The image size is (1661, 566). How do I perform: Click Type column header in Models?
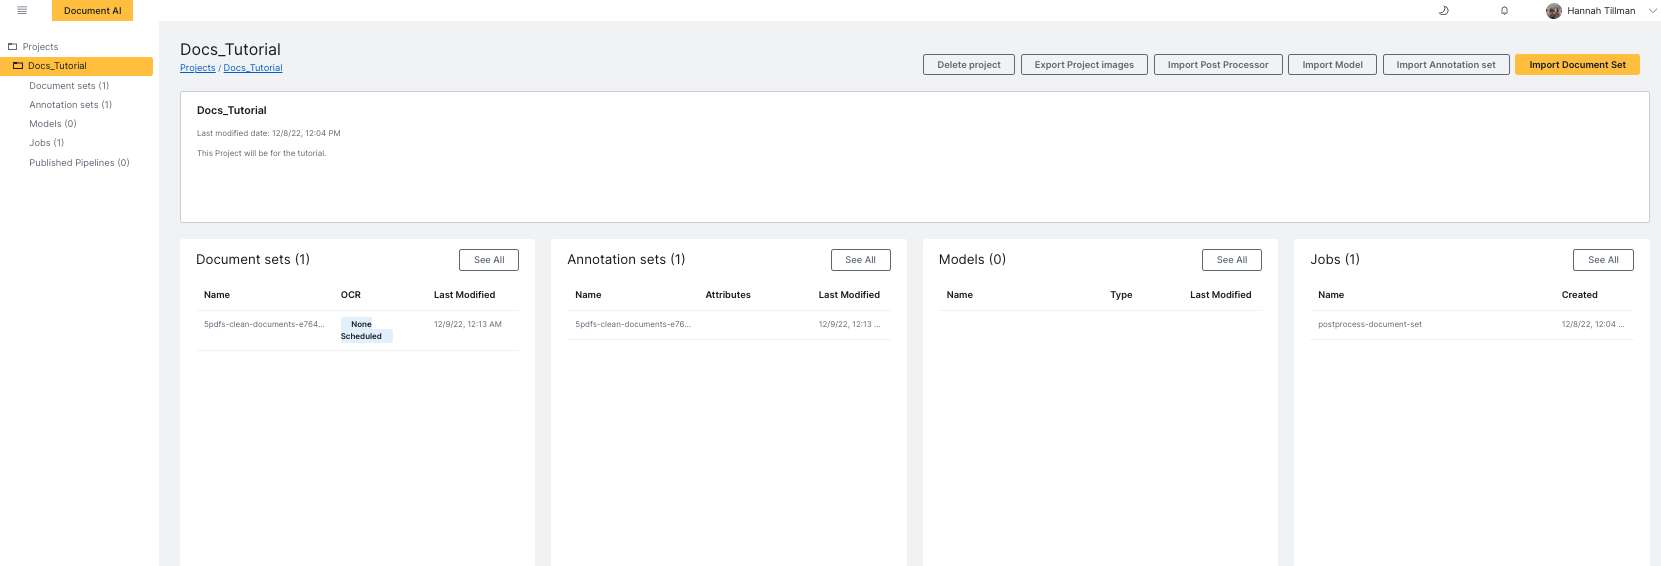1121,295
